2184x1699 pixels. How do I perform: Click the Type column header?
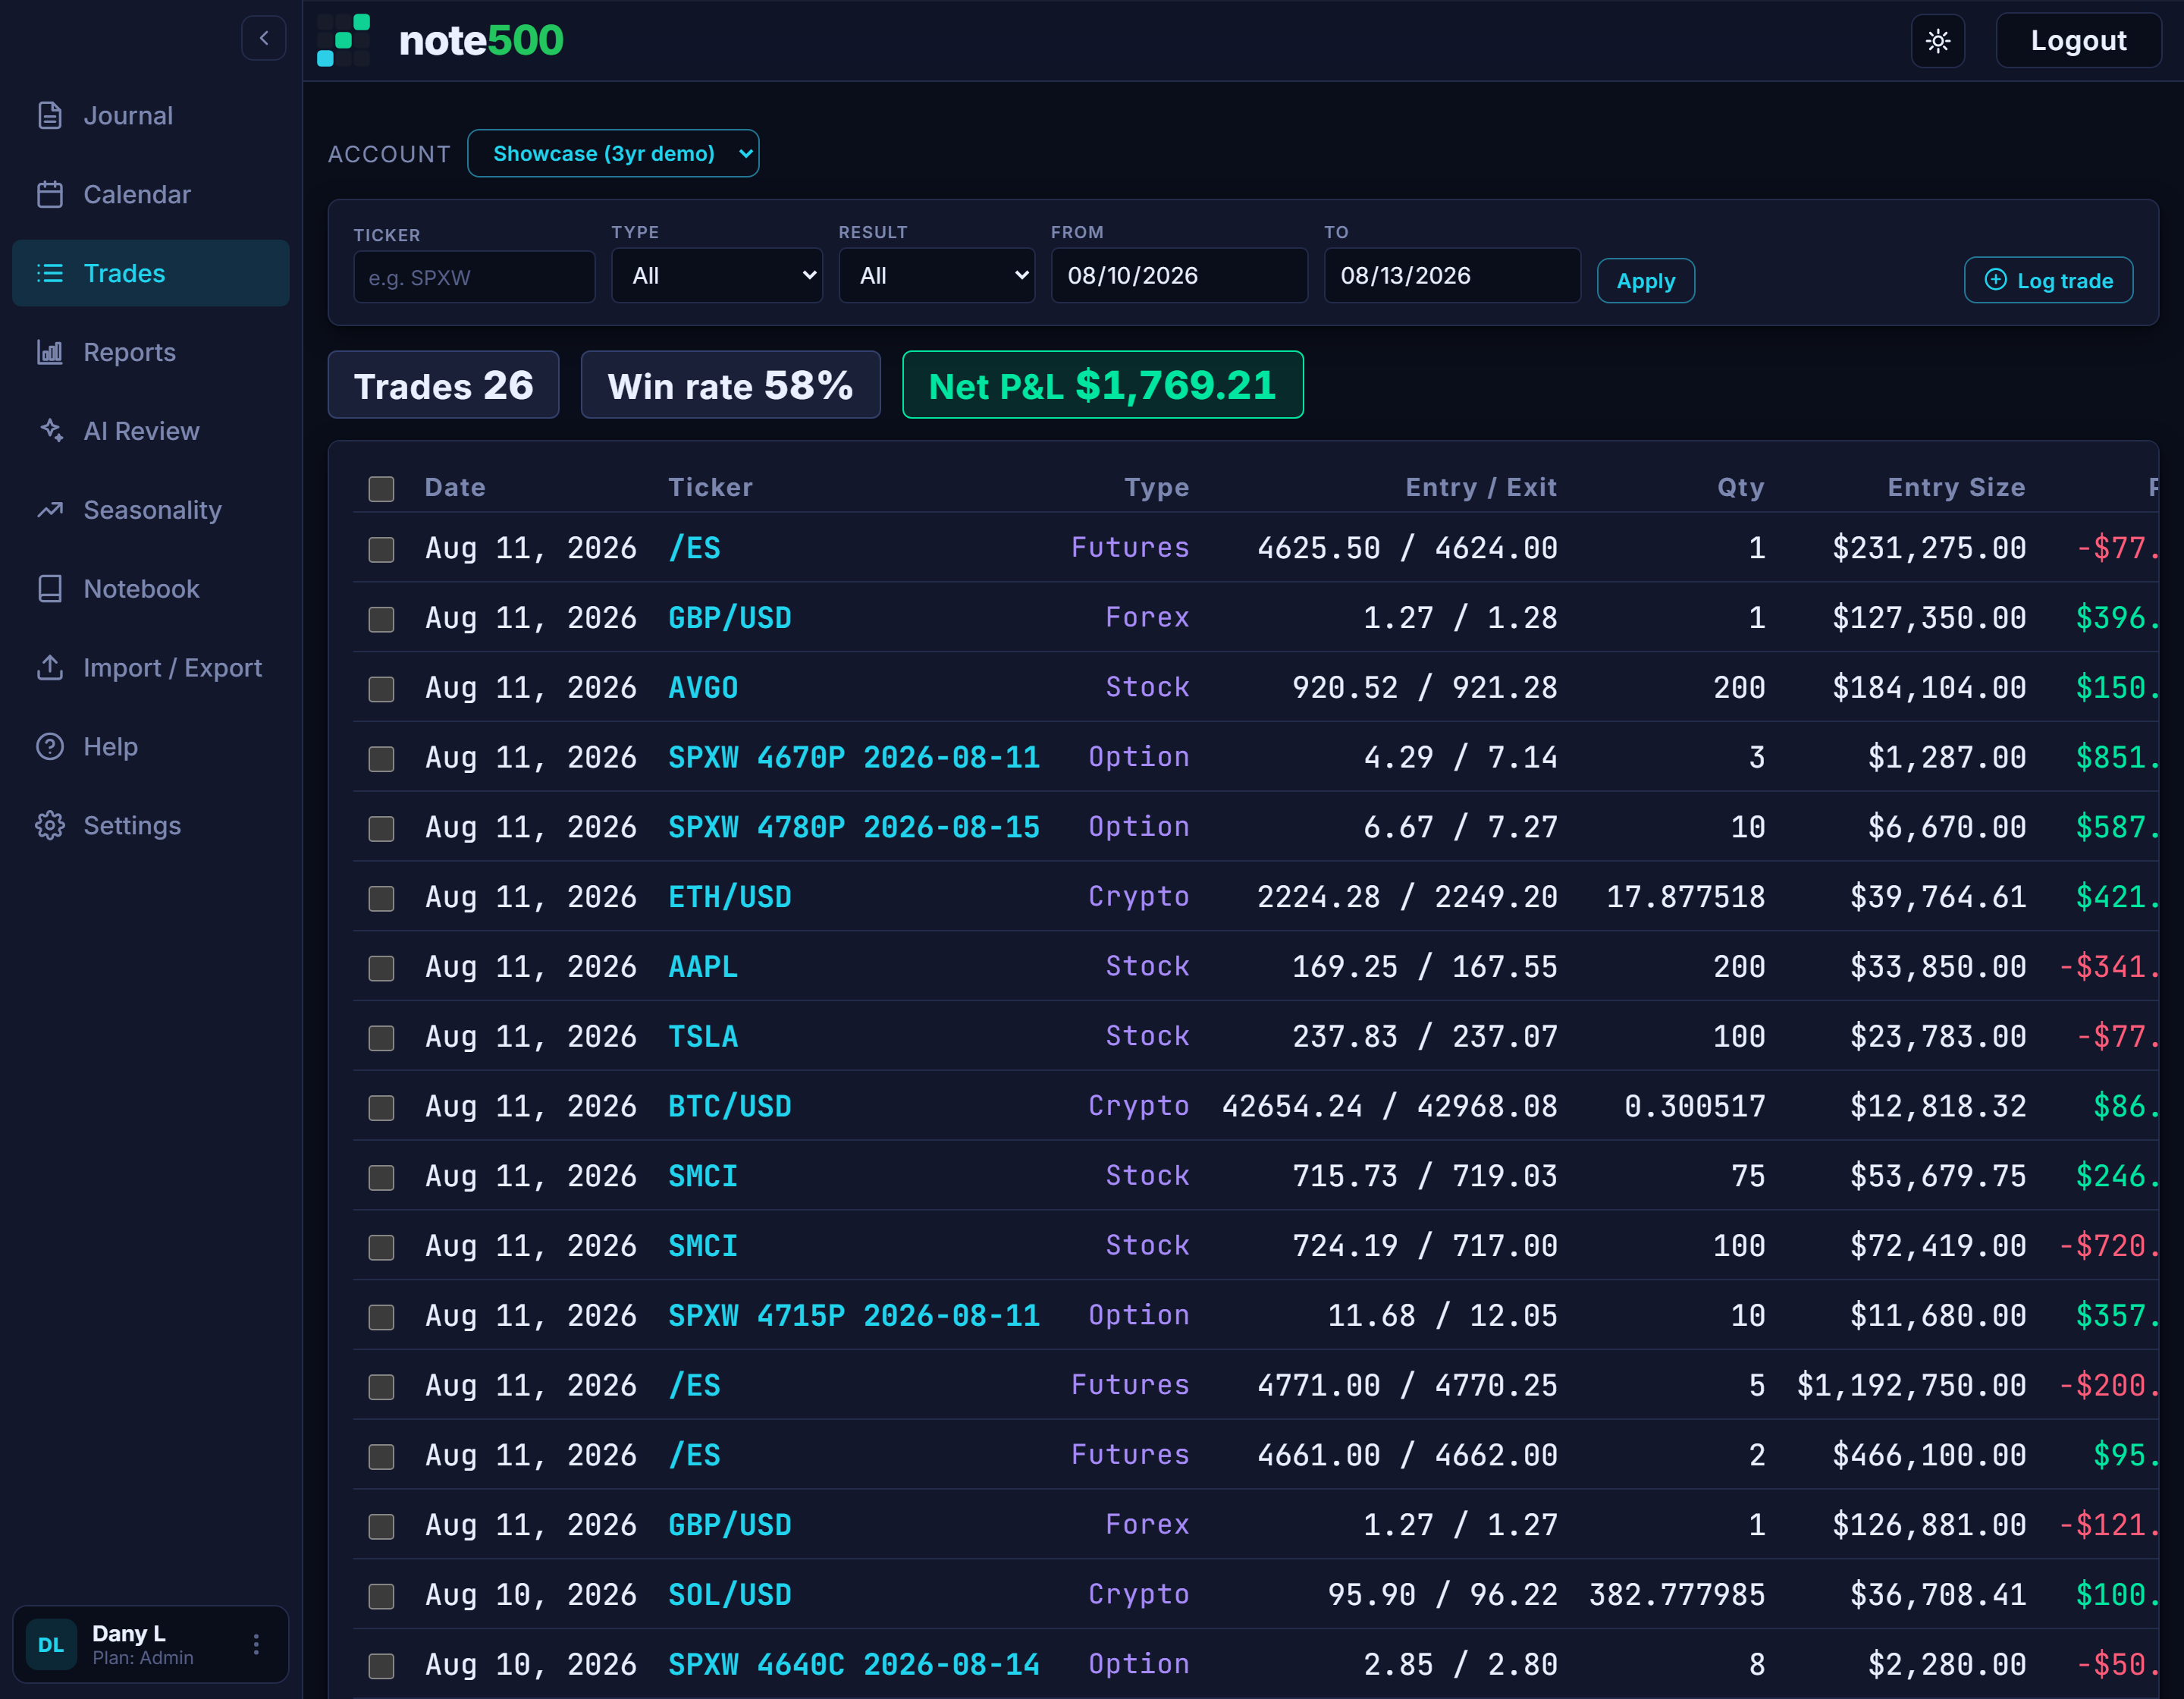tap(1157, 487)
